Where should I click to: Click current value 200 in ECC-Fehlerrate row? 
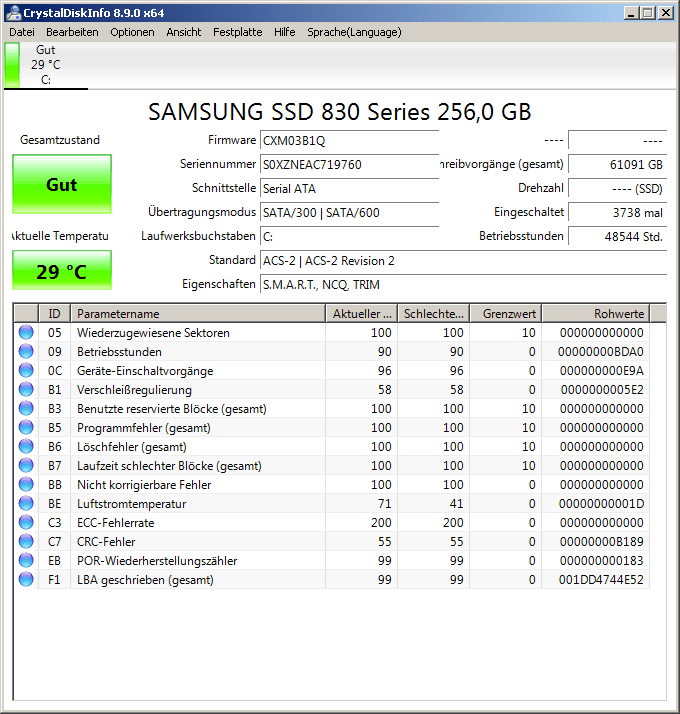click(381, 523)
